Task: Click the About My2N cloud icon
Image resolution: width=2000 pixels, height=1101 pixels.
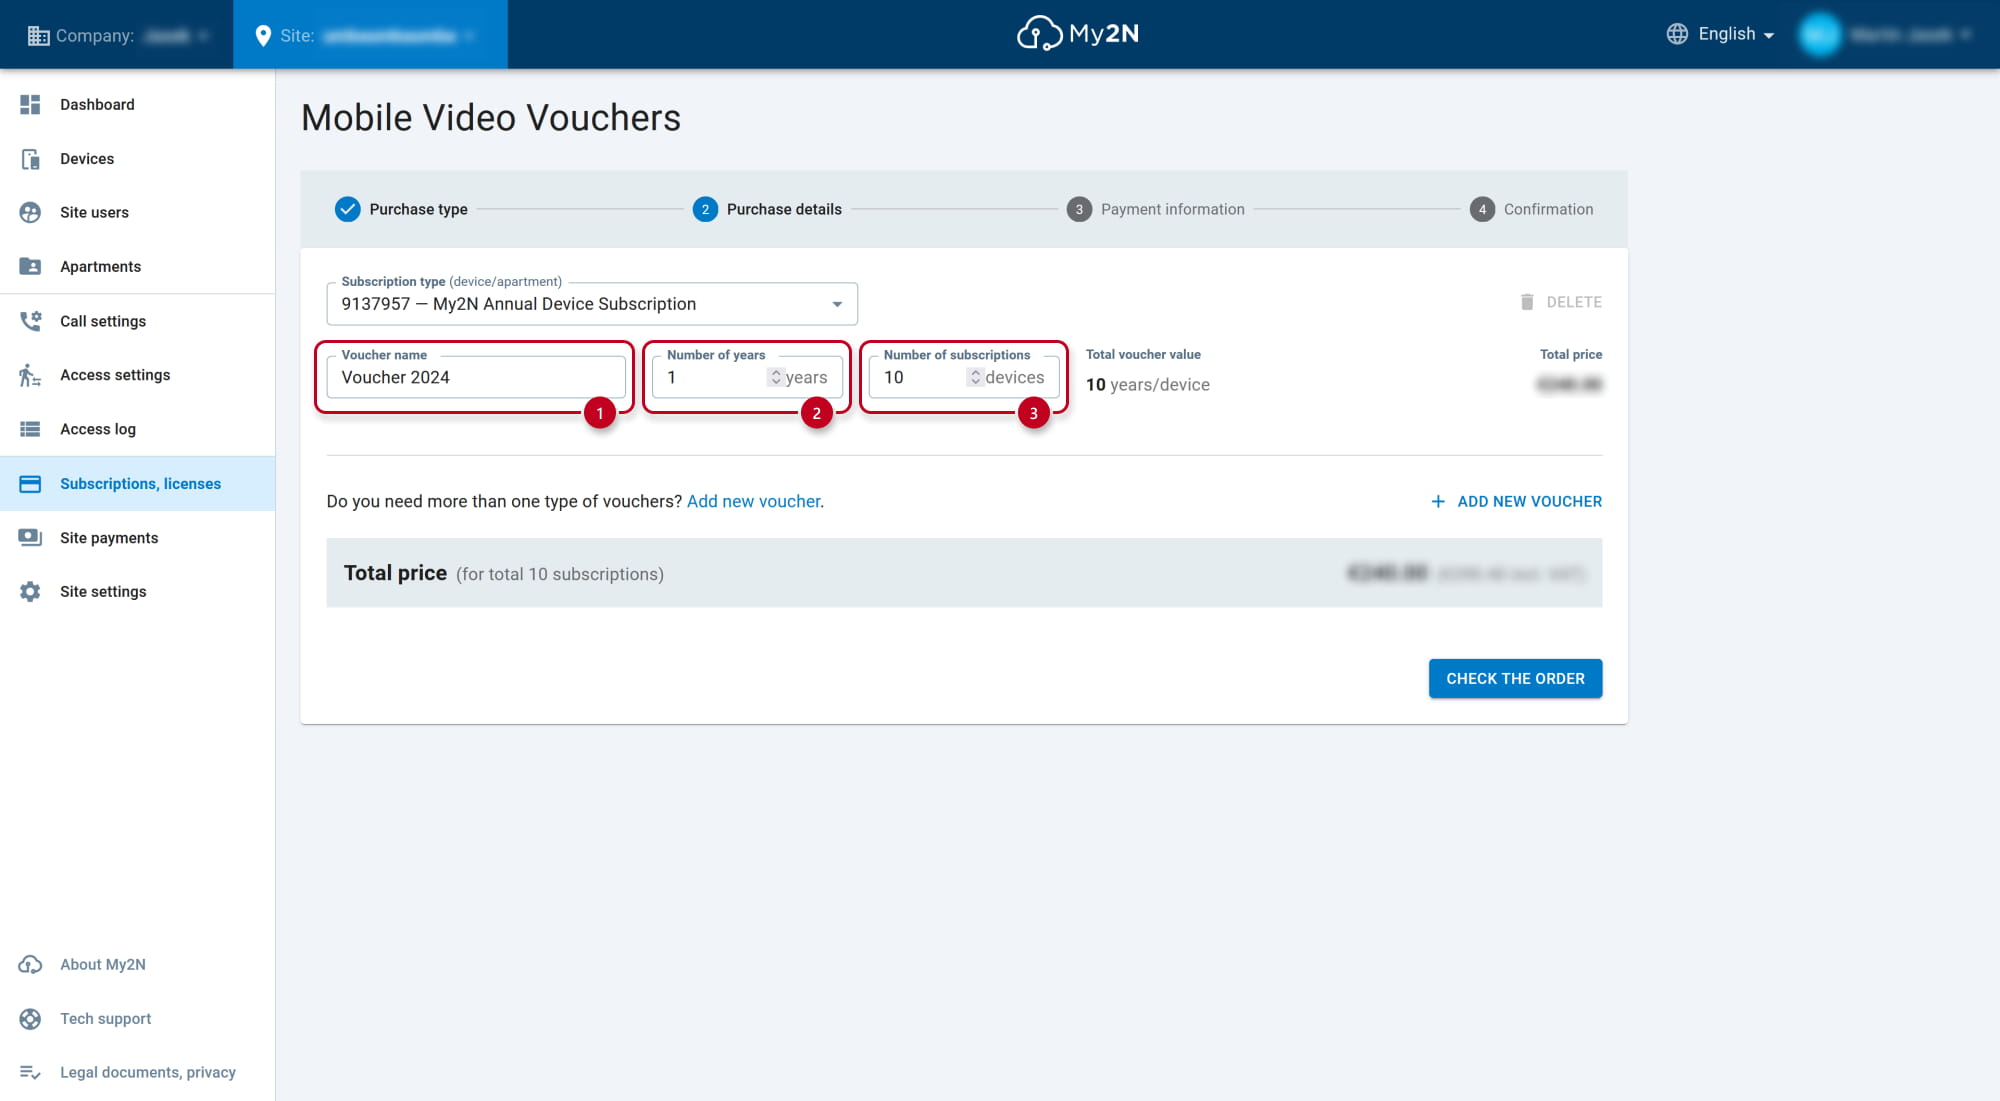Action: [x=30, y=964]
